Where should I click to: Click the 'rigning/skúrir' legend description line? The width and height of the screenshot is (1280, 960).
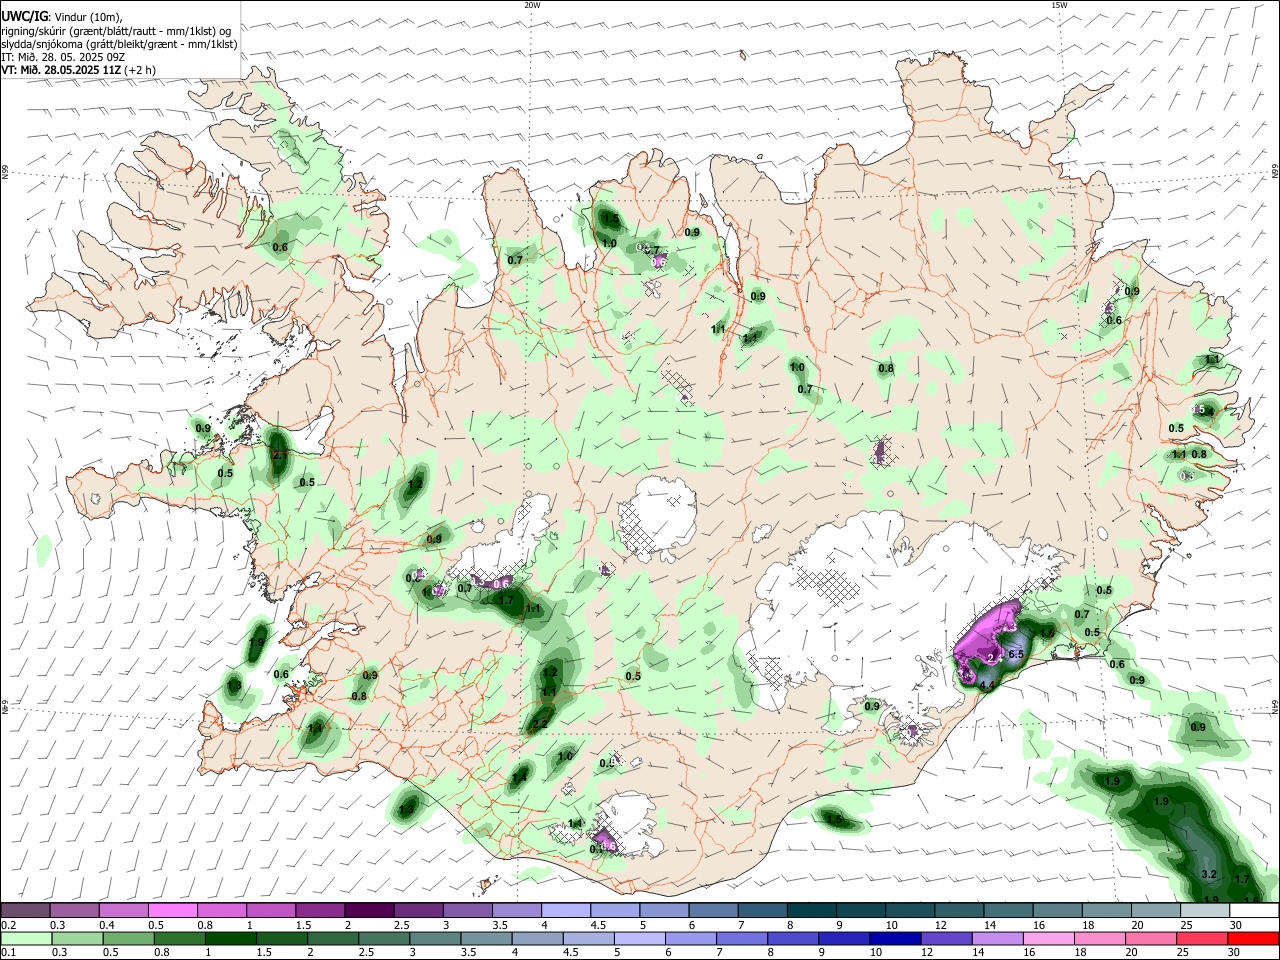(116, 30)
